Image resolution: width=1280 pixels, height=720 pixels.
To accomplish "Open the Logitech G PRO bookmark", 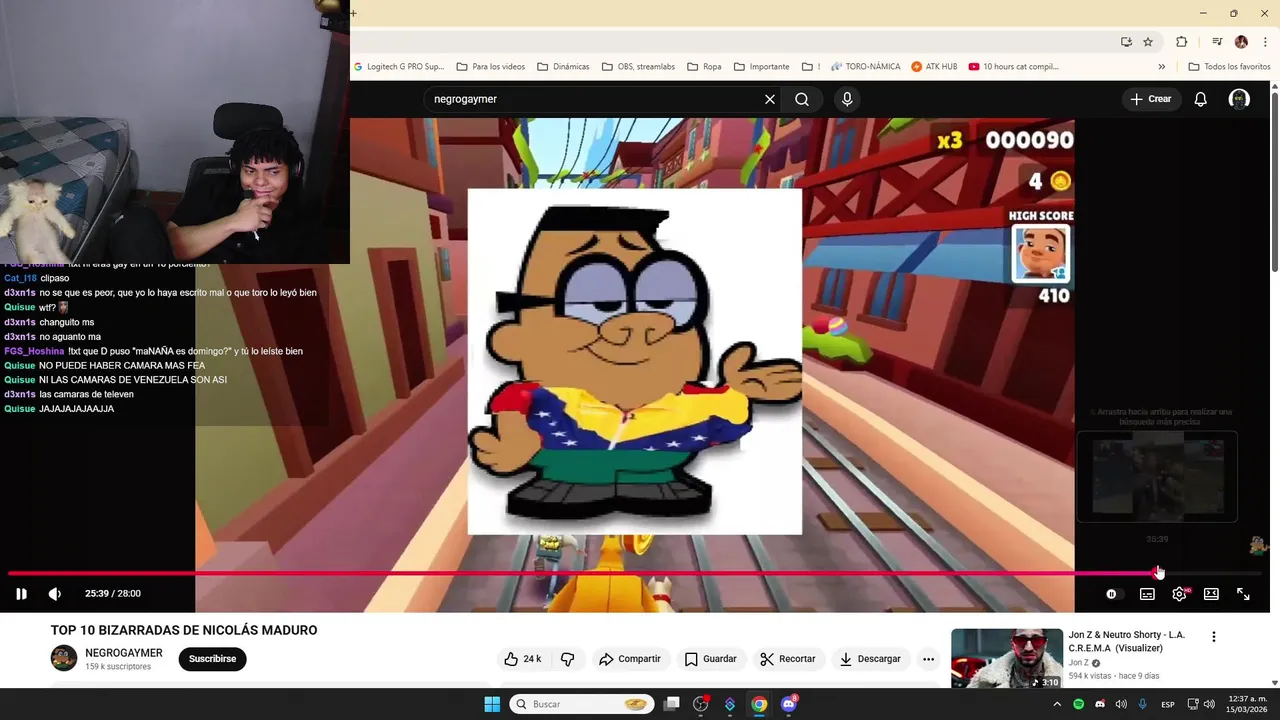I will [399, 67].
